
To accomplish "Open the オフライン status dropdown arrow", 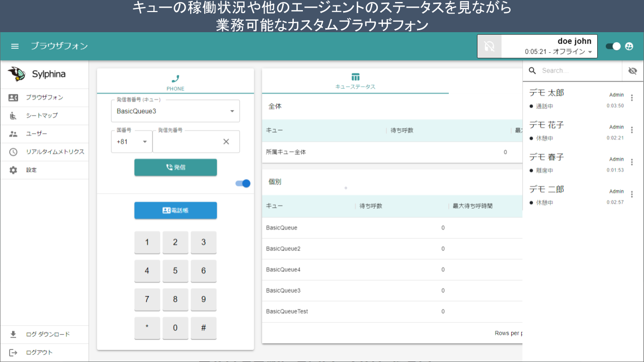I will [590, 52].
